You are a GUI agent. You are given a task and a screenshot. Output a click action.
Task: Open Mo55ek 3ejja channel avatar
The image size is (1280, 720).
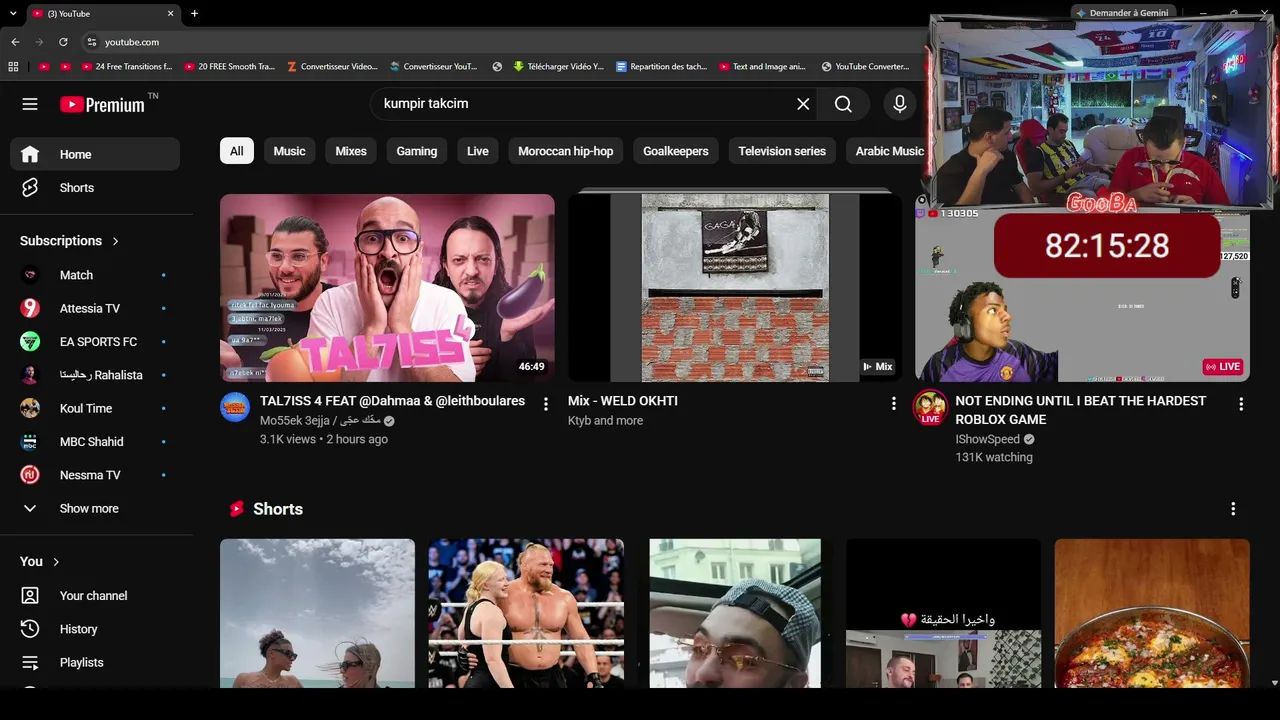235,407
